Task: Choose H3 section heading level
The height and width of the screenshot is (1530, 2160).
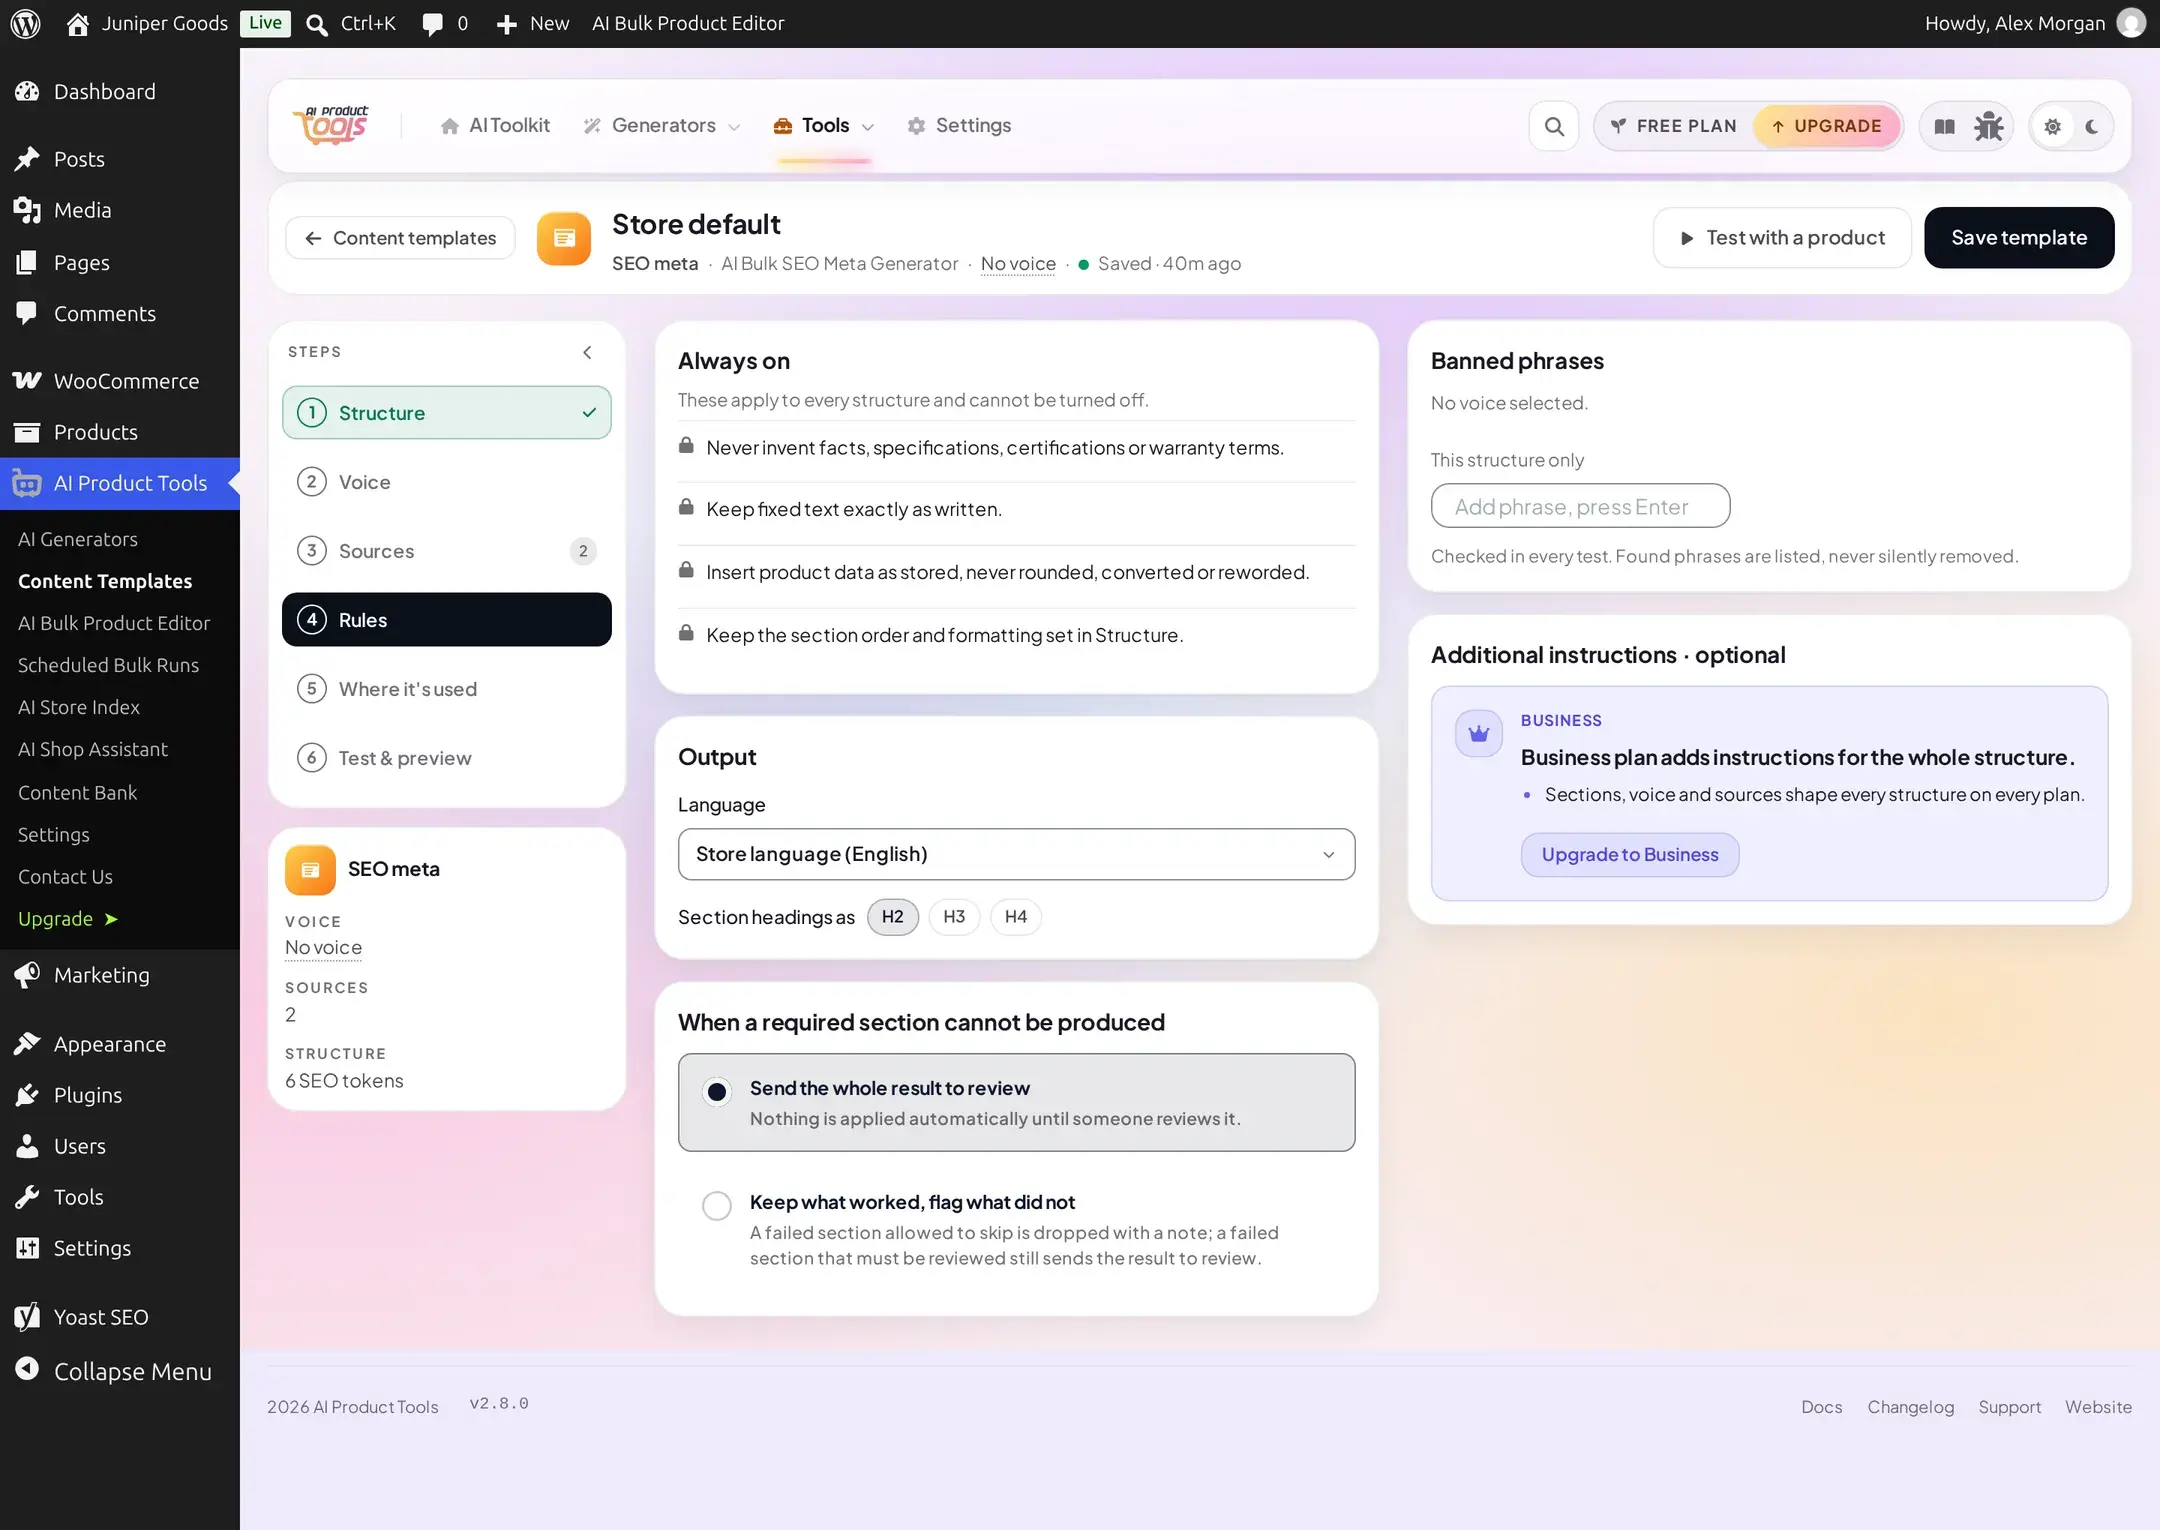Action: click(x=954, y=917)
